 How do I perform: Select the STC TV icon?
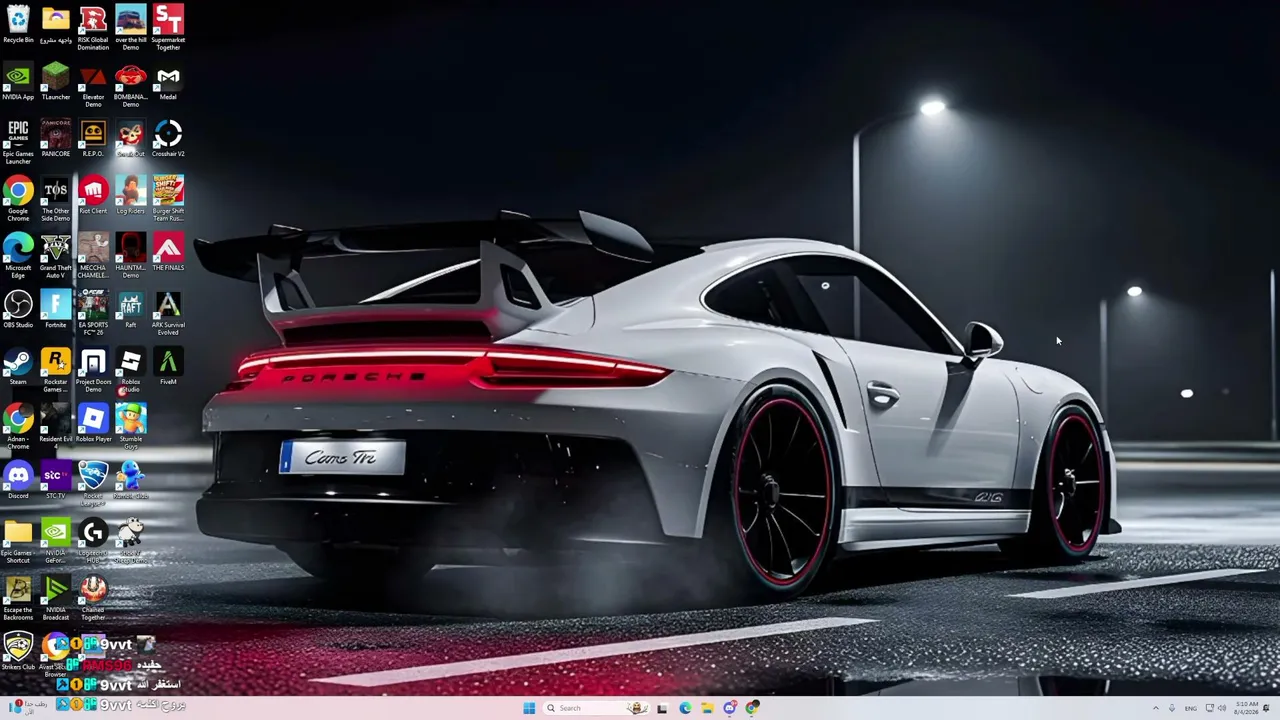56,481
